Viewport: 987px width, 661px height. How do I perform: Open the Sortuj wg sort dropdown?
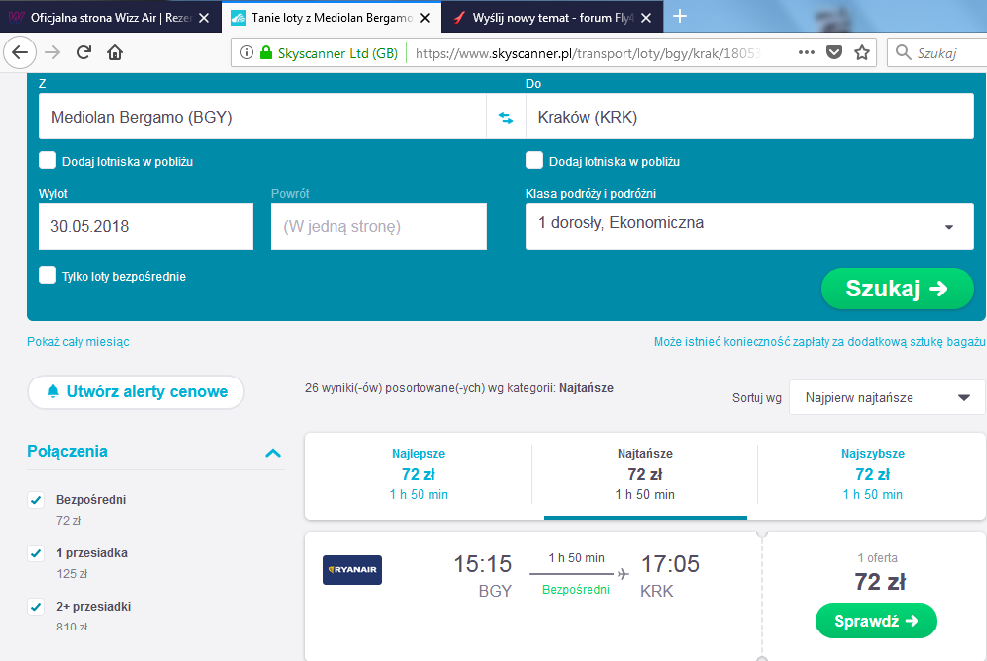[x=887, y=397]
